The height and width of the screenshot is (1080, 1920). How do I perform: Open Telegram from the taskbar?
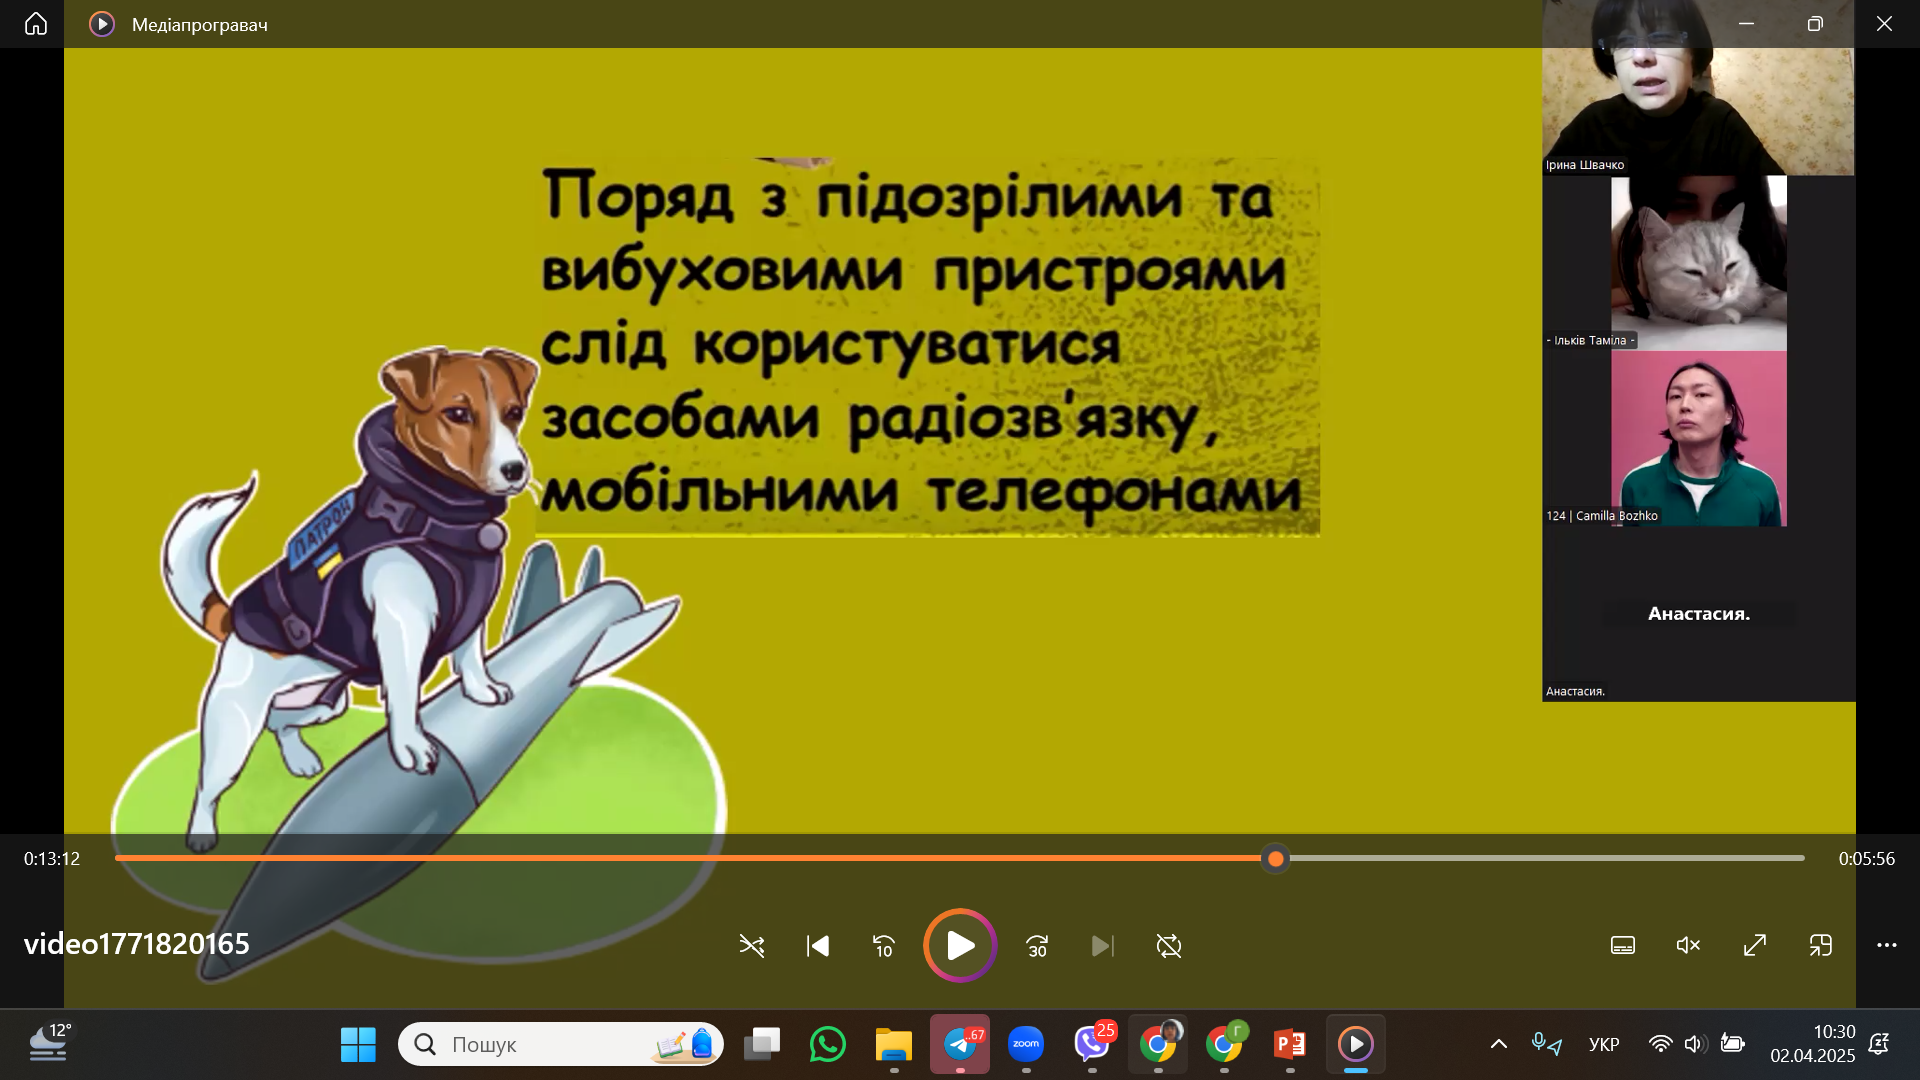click(960, 1044)
